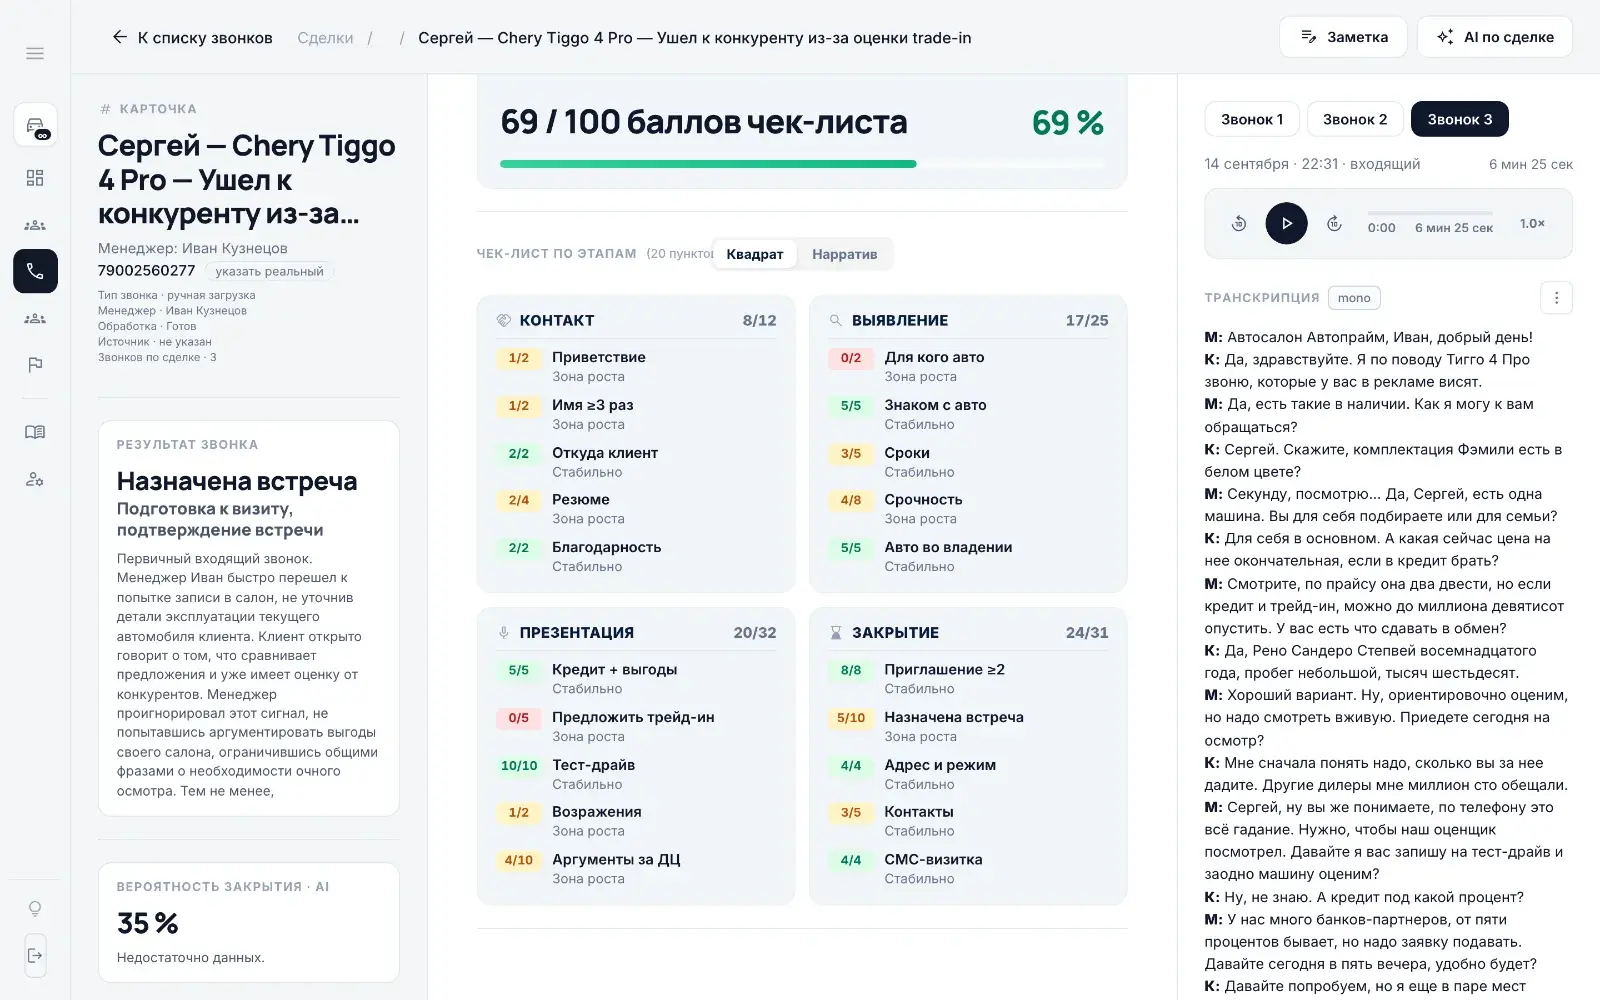Viewport: 1600px width, 1000px height.
Task: Play the call recording
Action: pos(1286,224)
